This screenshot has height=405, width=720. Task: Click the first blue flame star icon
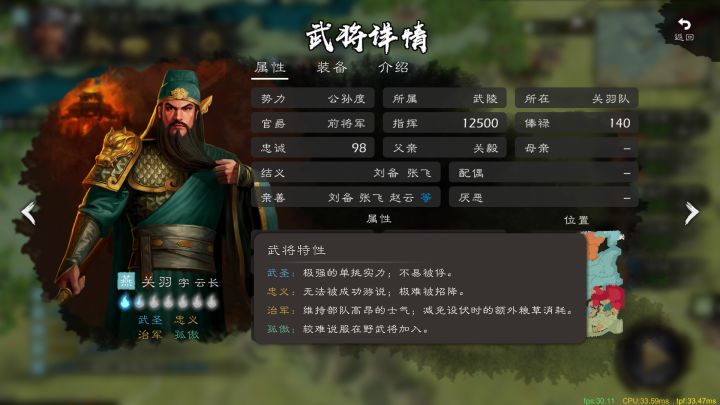tap(125, 301)
